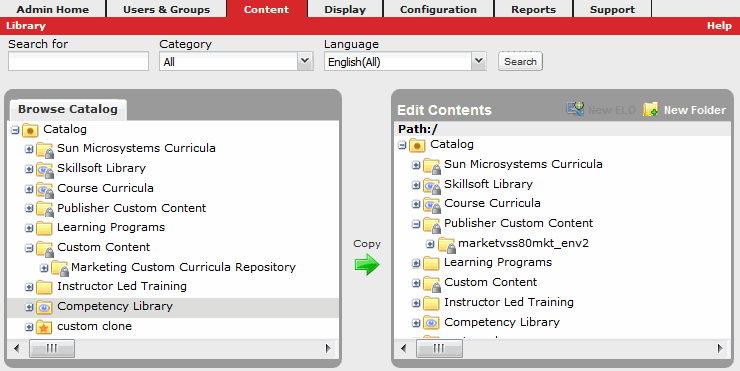Viewport: 740px width, 371px height.
Task: Select Learning Programs label in Browse Catalog
Action: 111,228
